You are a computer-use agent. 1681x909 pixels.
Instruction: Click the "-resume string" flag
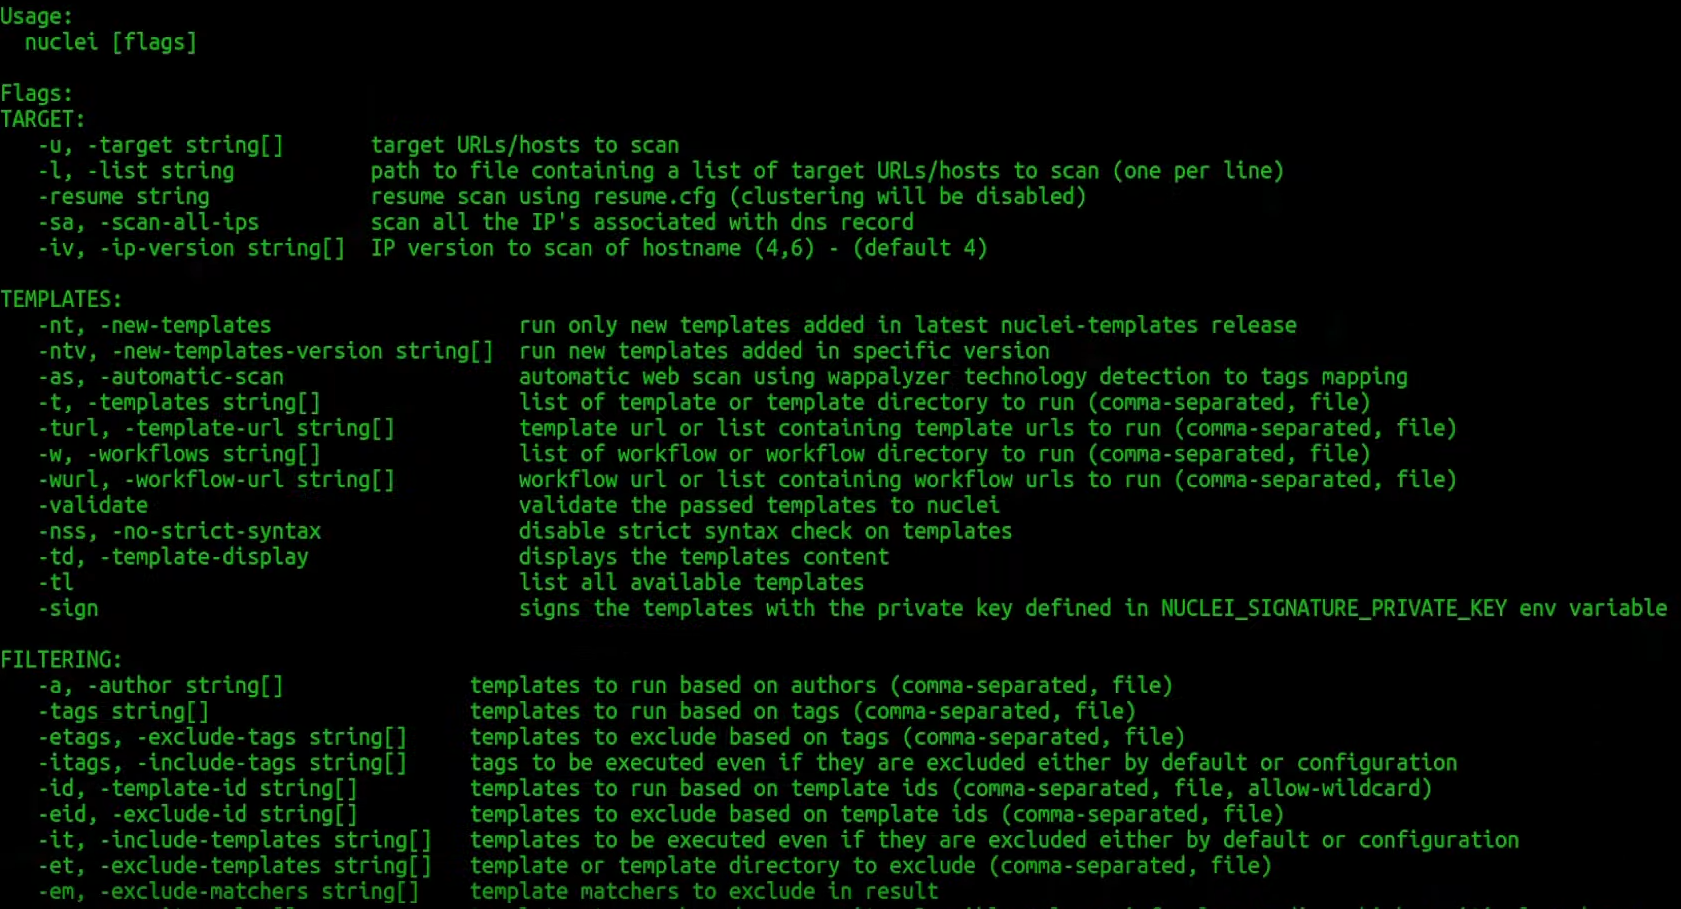(x=124, y=197)
